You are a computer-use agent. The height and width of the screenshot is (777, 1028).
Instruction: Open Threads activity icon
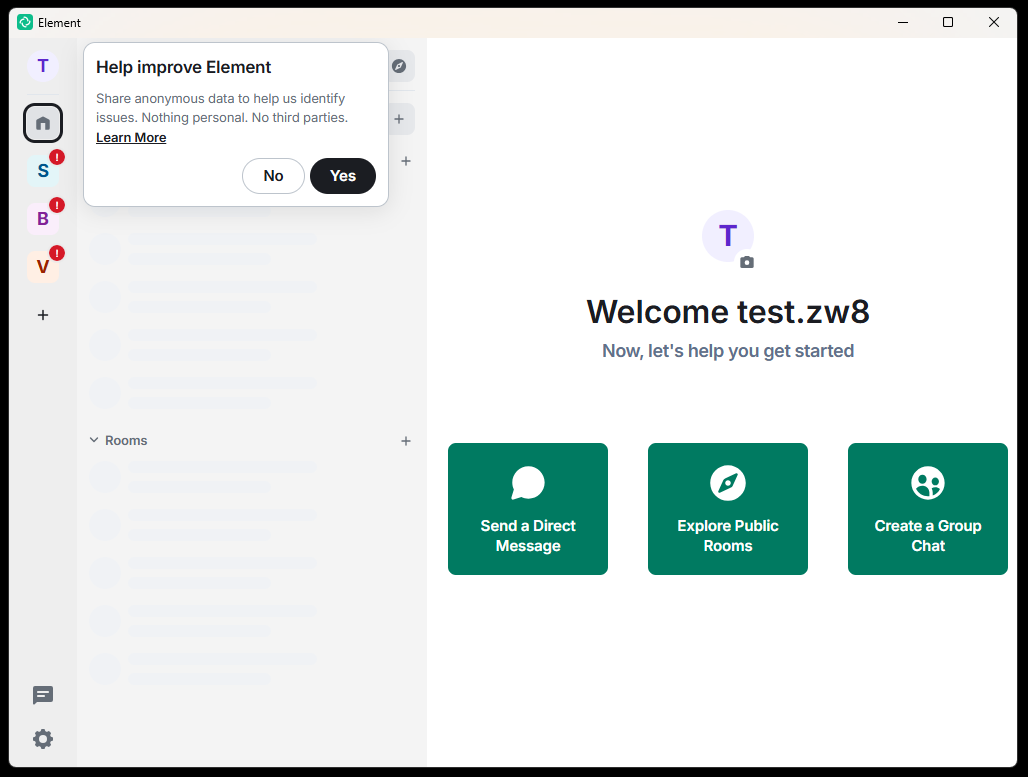coord(43,695)
